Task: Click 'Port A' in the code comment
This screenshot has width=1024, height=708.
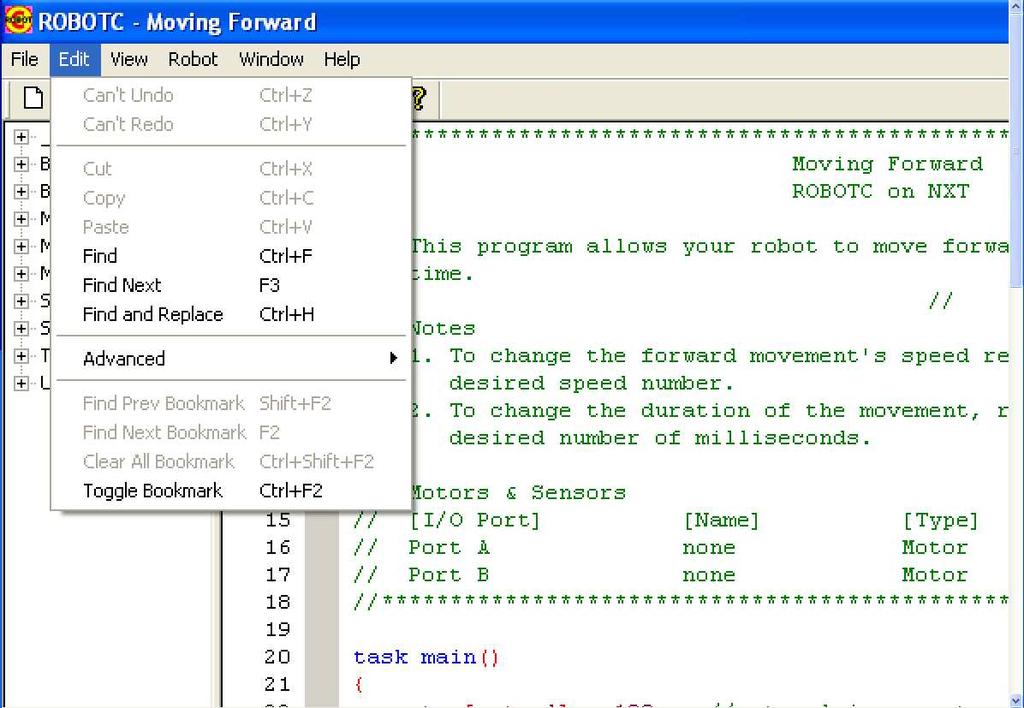Action: click(x=449, y=547)
